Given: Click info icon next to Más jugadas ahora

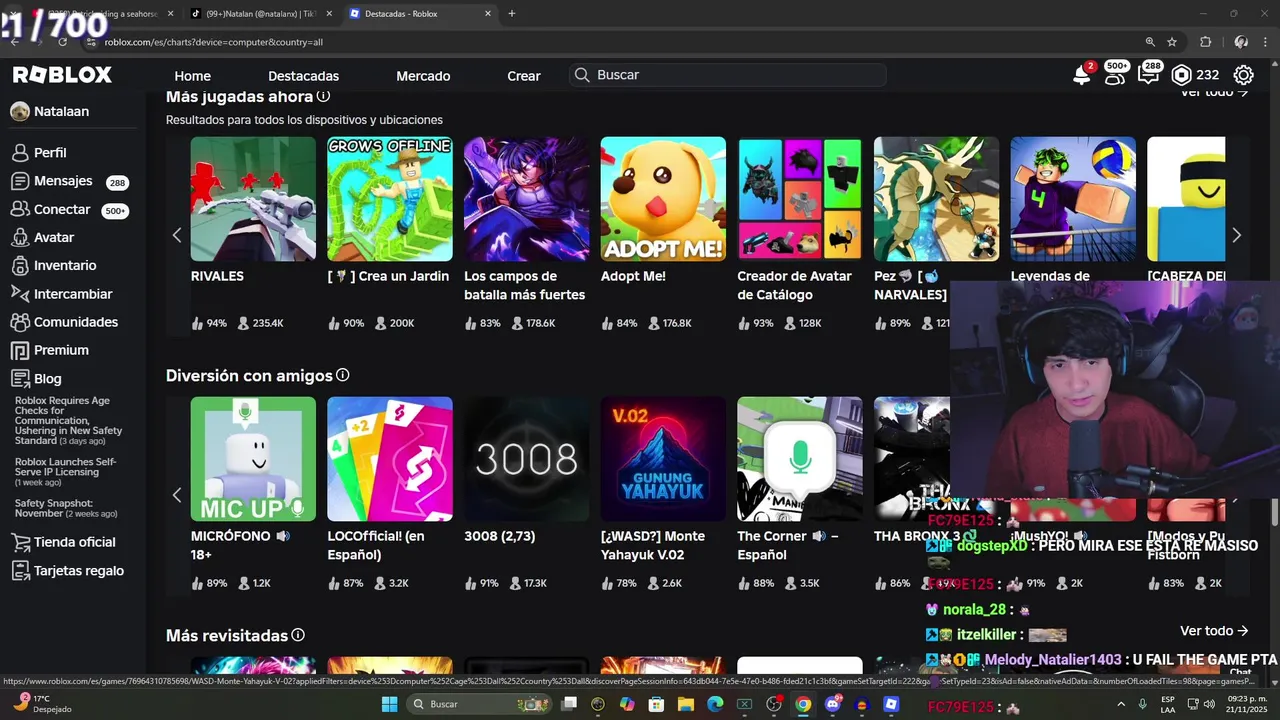Looking at the screenshot, I should coord(323,96).
